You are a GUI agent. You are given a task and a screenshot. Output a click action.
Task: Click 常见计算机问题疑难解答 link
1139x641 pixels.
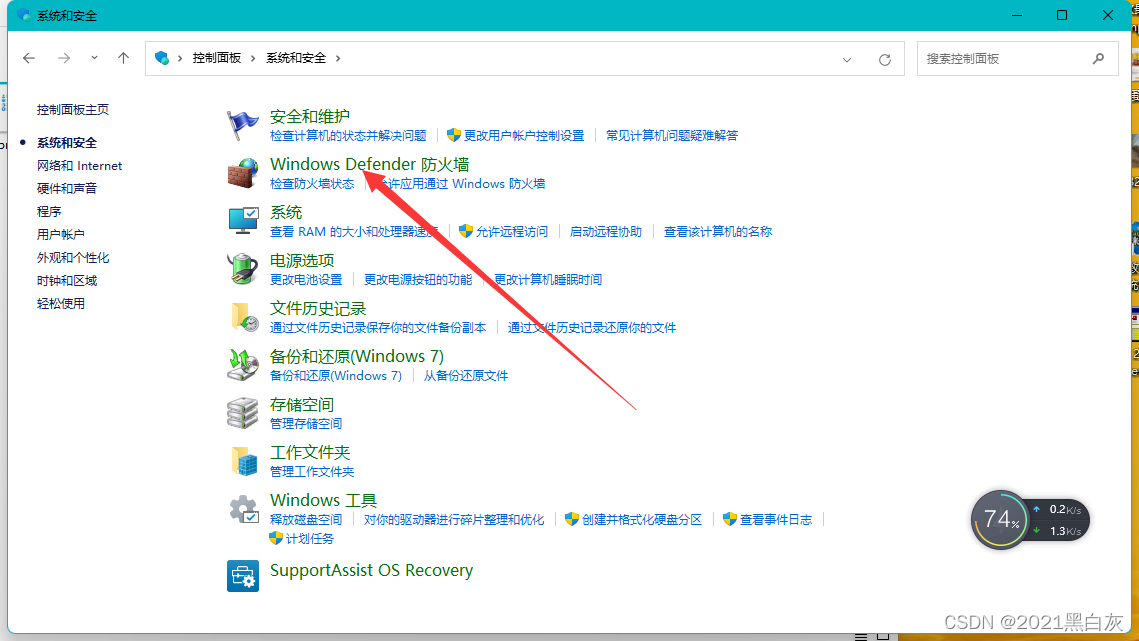pyautogui.click(x=672, y=136)
